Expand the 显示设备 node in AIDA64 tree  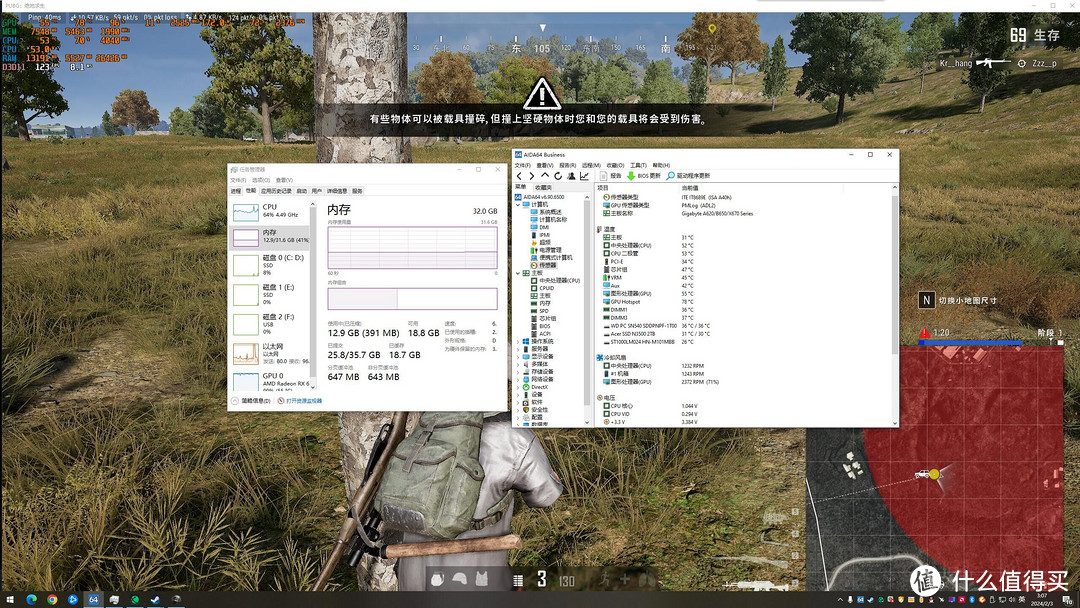pyautogui.click(x=518, y=357)
